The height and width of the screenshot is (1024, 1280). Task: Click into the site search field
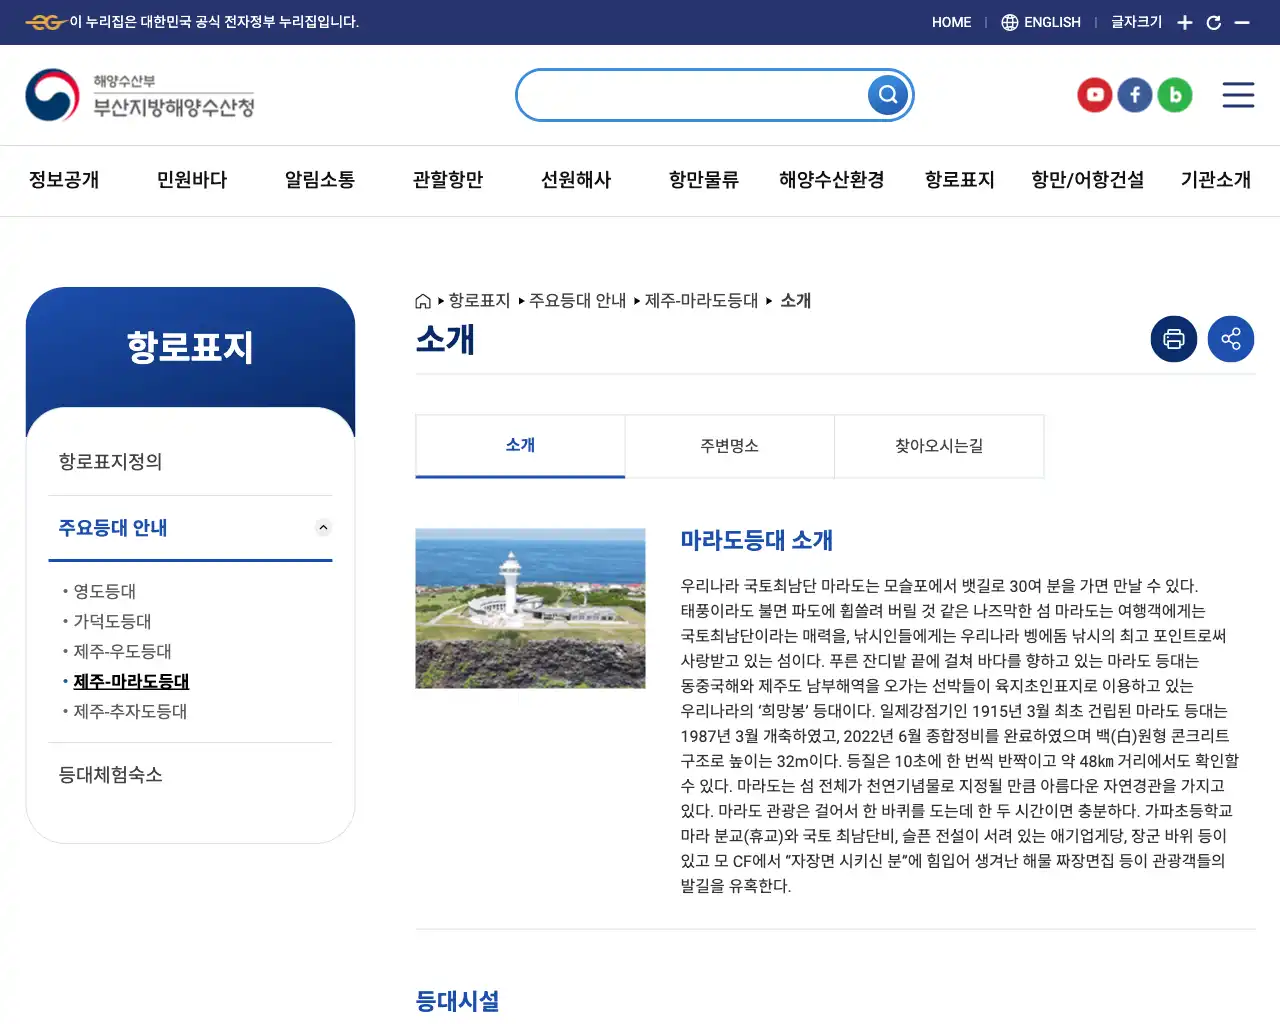(692, 95)
